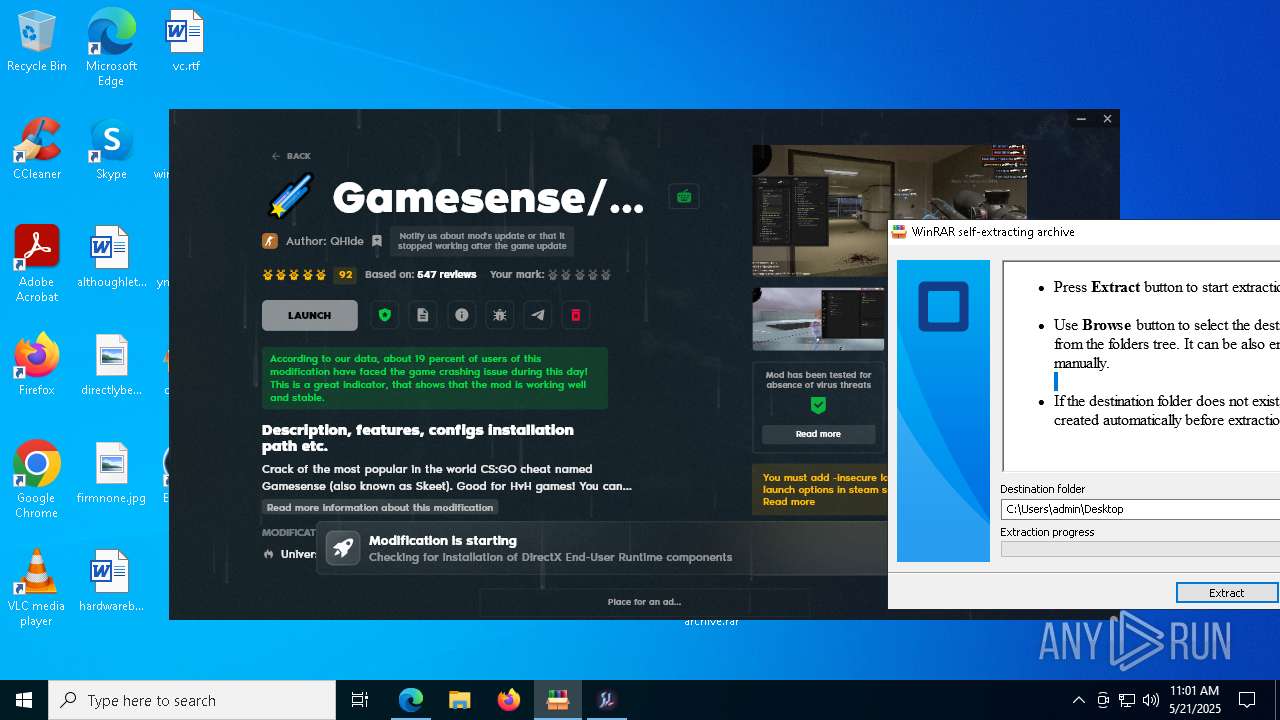Click the 'Notify us about mod's update' button
The image size is (1280, 720).
click(x=482, y=241)
